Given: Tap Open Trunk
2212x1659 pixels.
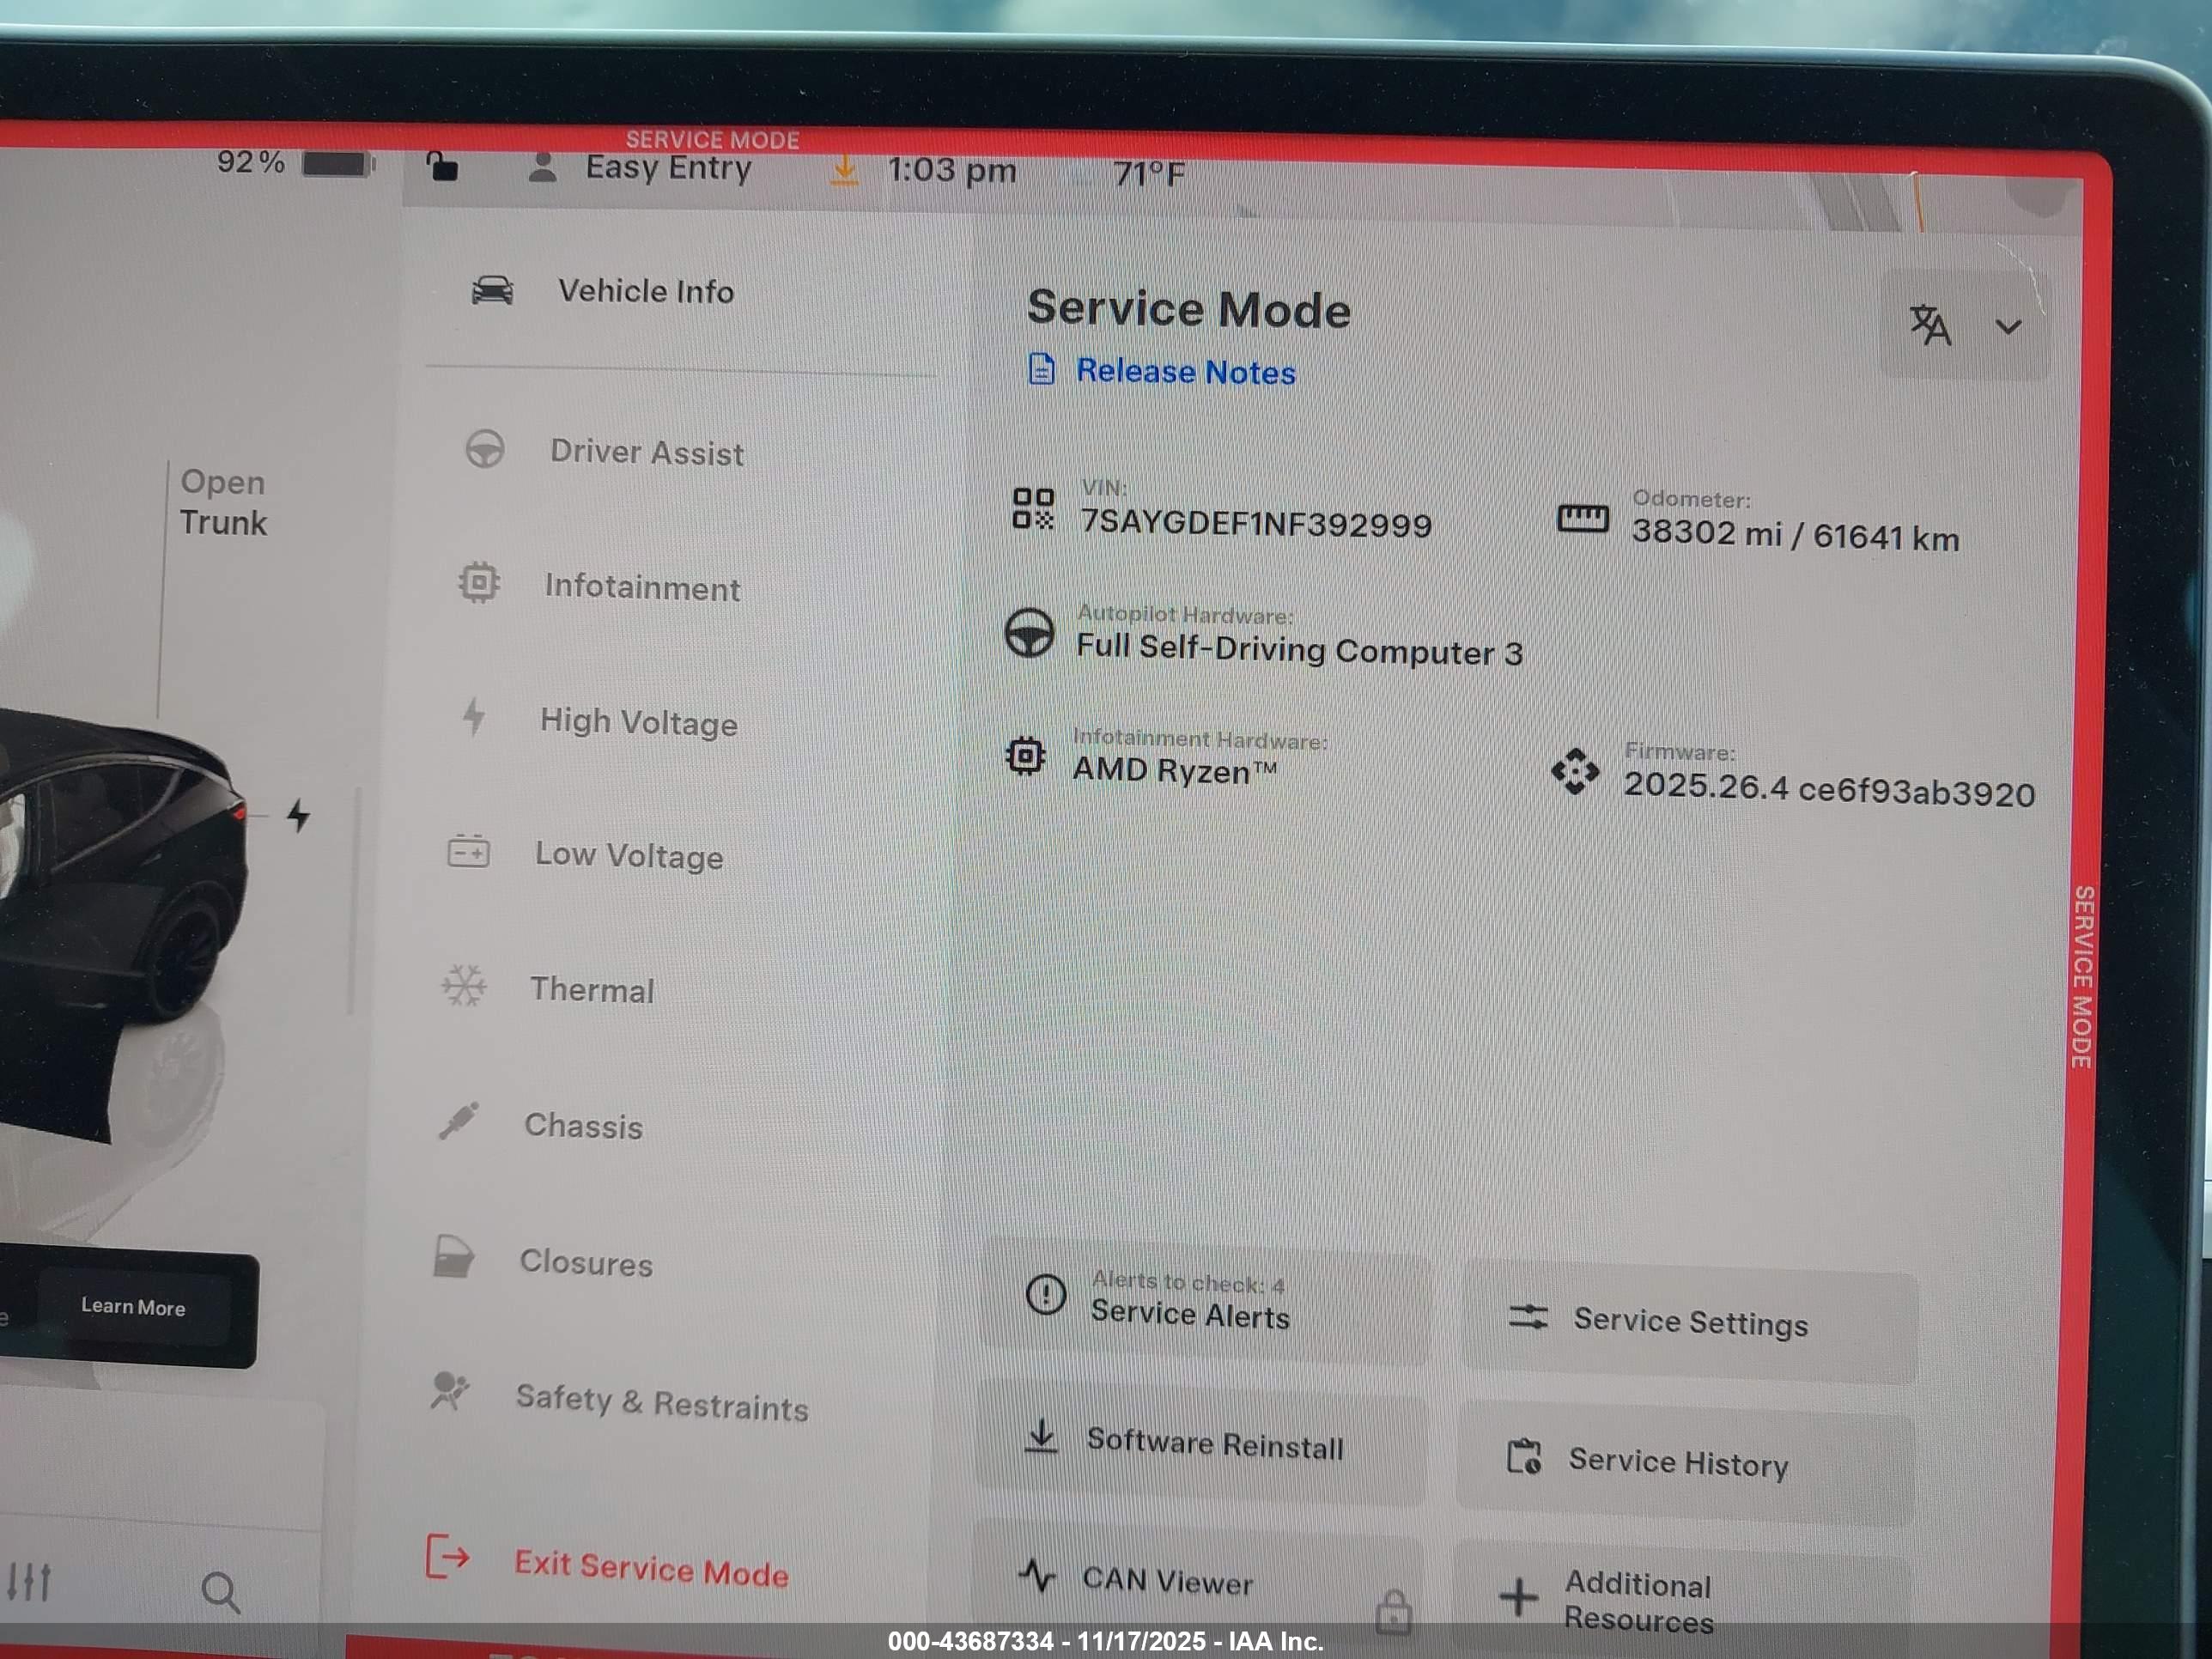Looking at the screenshot, I should [223, 502].
